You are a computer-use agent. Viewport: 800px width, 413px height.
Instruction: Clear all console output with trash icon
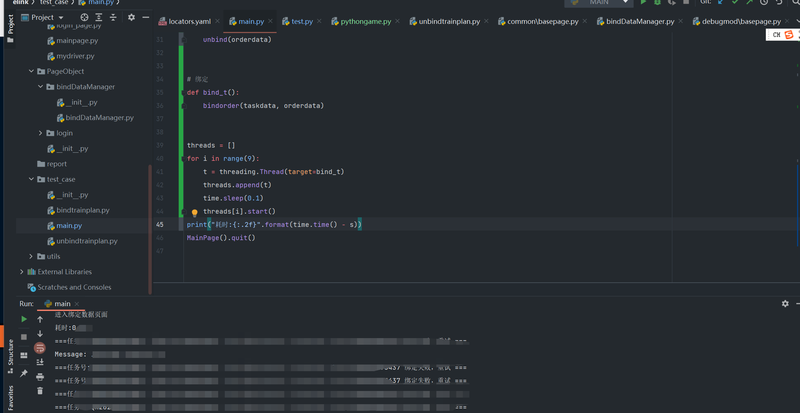pyautogui.click(x=40, y=391)
